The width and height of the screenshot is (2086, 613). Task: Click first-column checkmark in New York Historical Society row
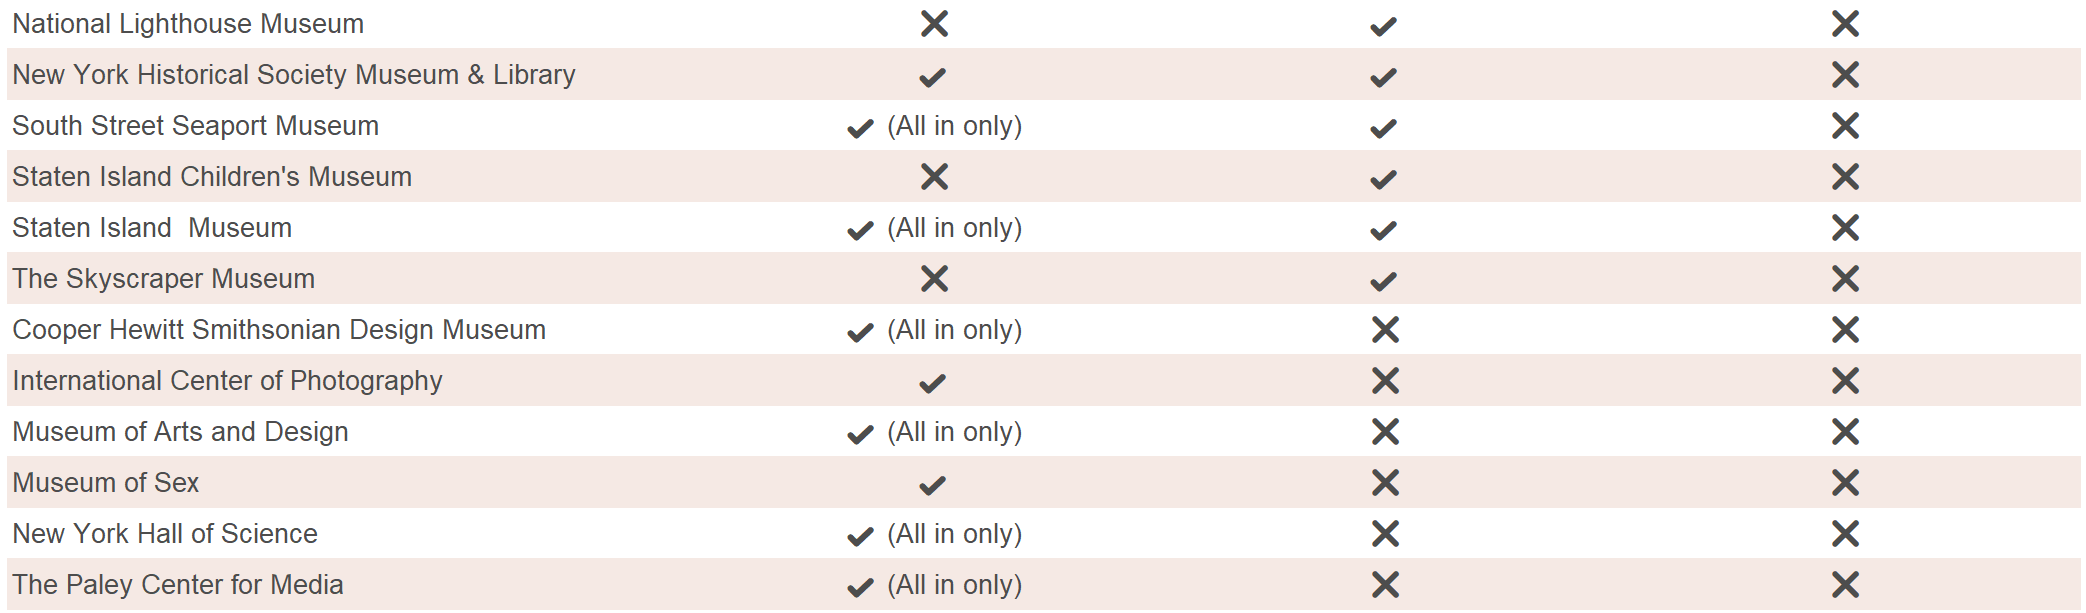point(932,77)
